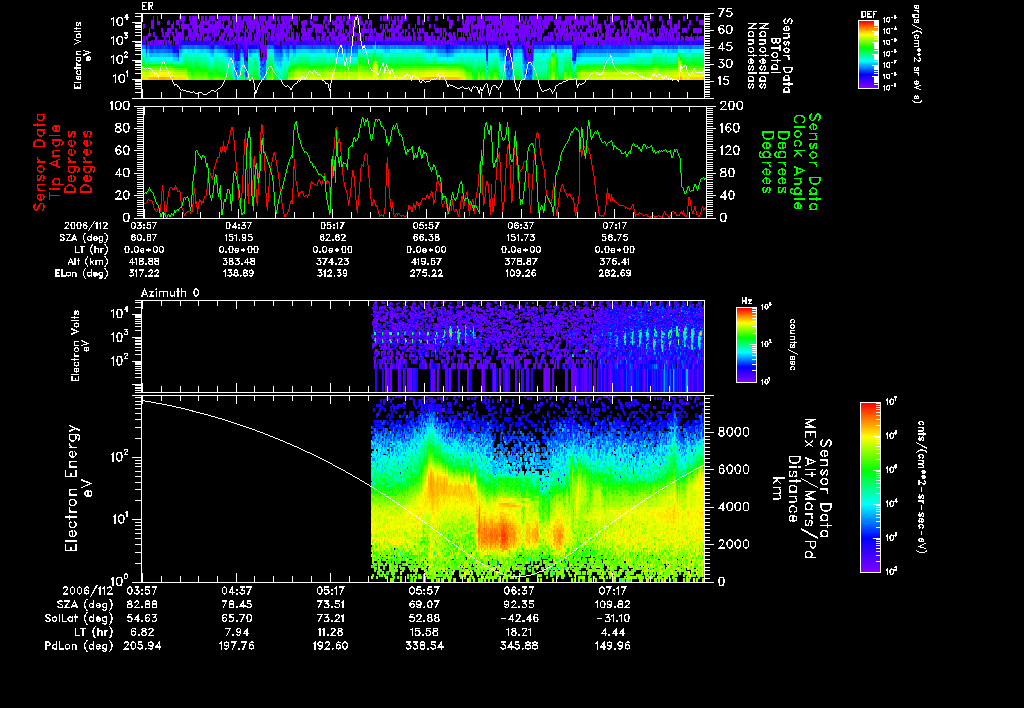
Task: Select the 'PdLon (deg)' row header
Action: (x=78, y=646)
